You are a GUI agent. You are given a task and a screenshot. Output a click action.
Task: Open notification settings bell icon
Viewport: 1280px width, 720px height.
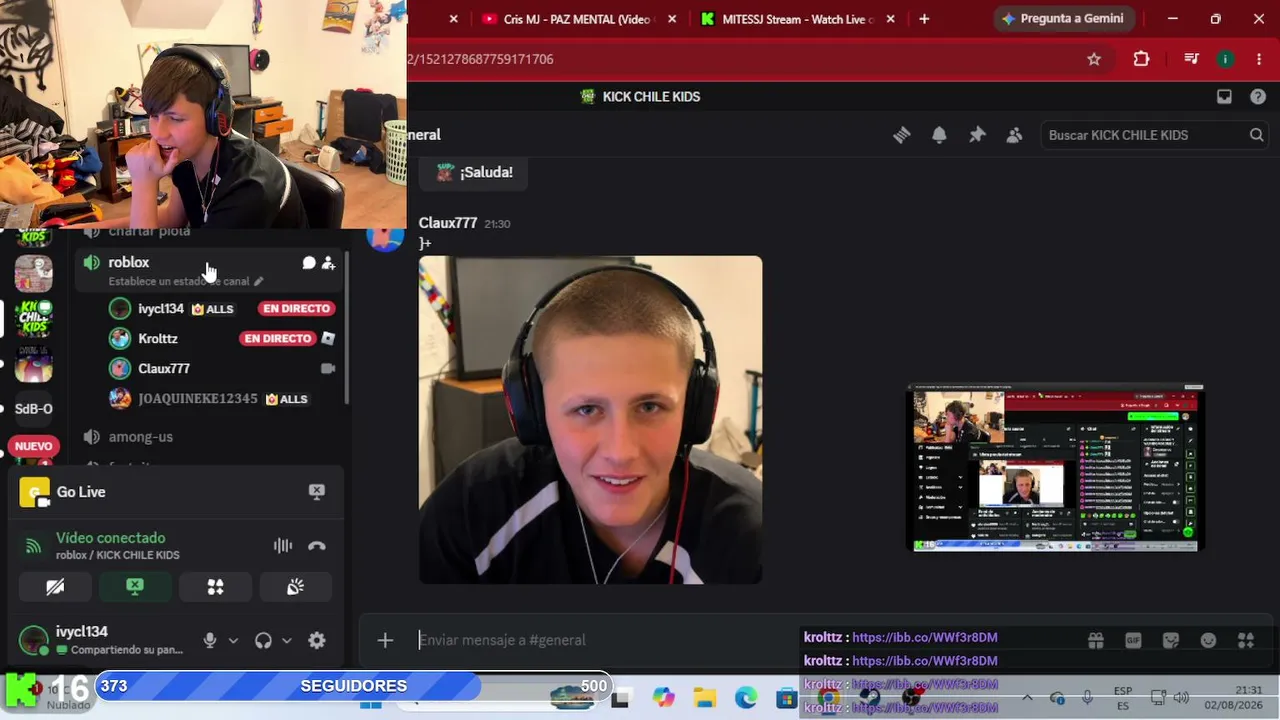click(x=939, y=135)
